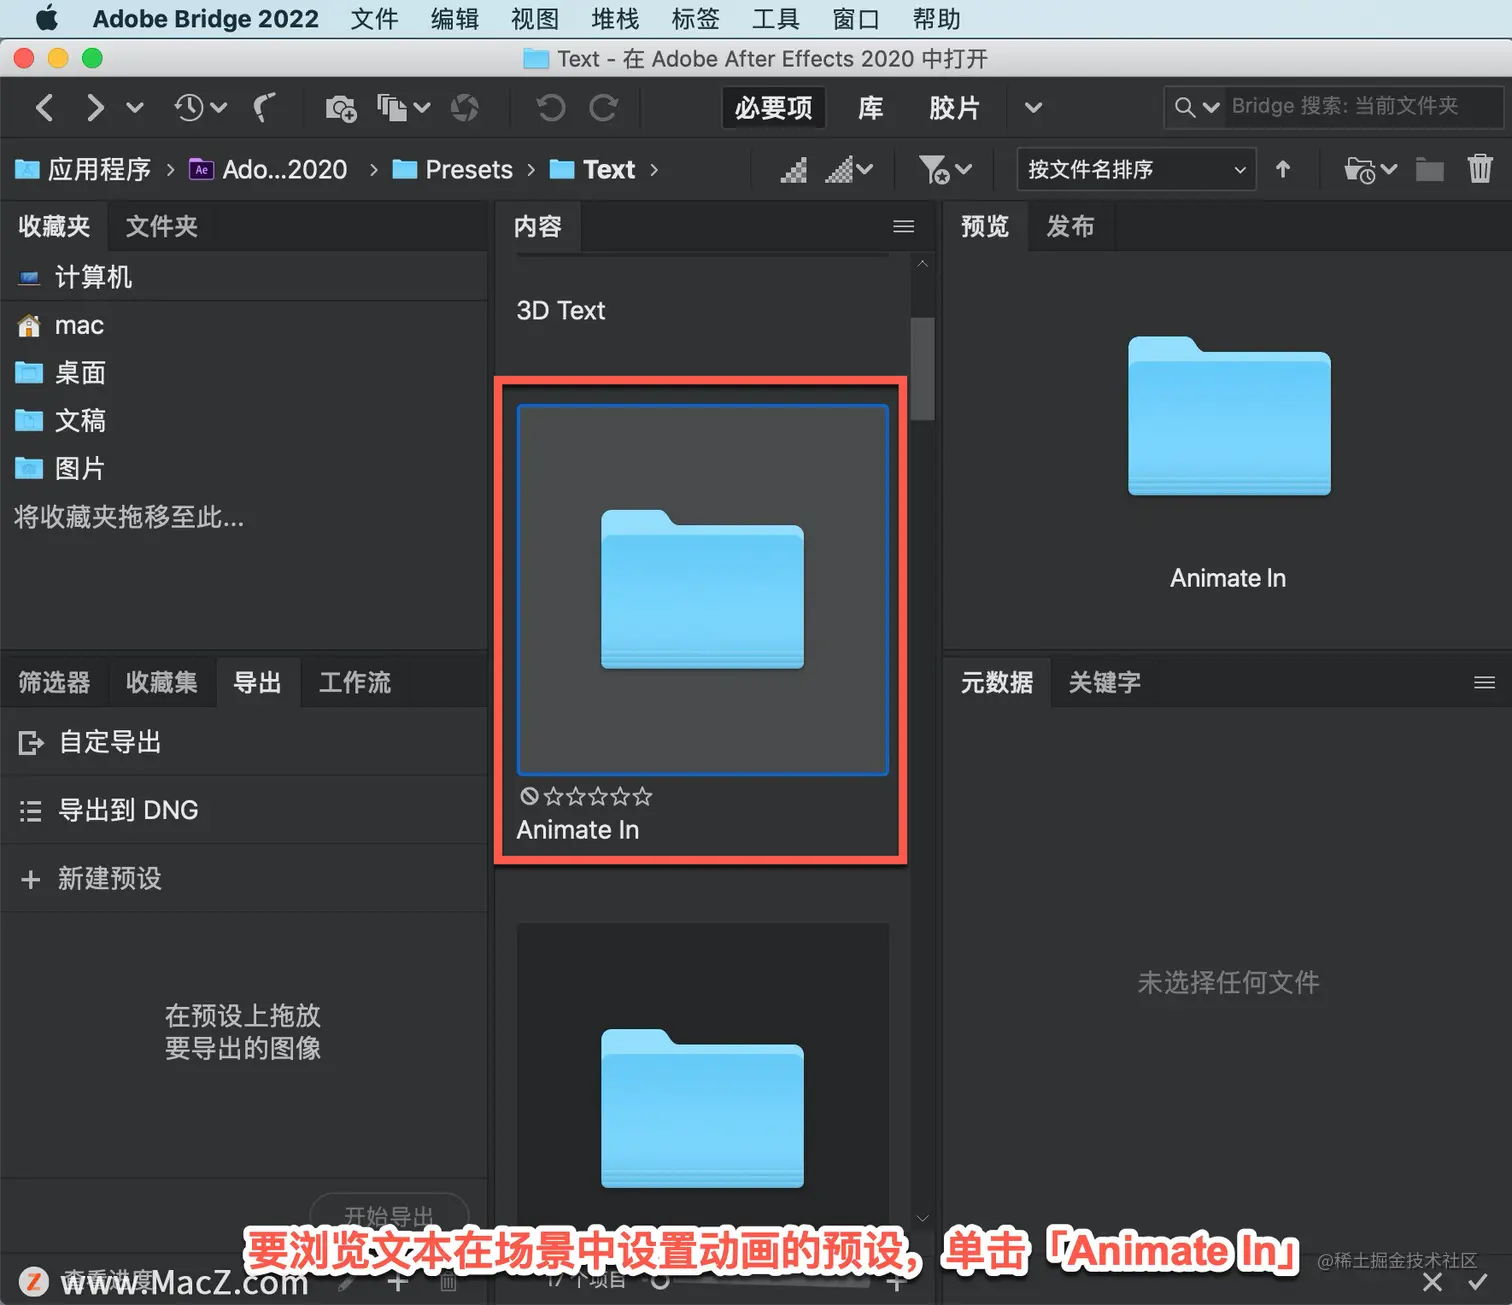Click Text breadcrumb folder
Image resolution: width=1512 pixels, height=1305 pixels.
pyautogui.click(x=593, y=169)
